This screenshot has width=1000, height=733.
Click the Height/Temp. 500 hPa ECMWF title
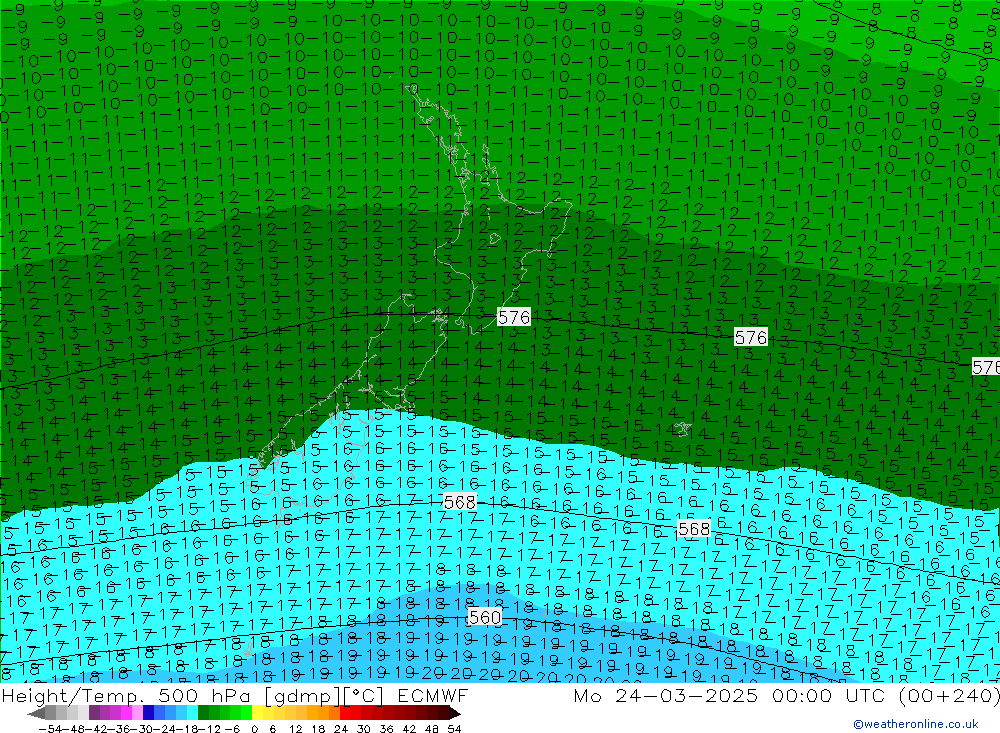point(235,695)
